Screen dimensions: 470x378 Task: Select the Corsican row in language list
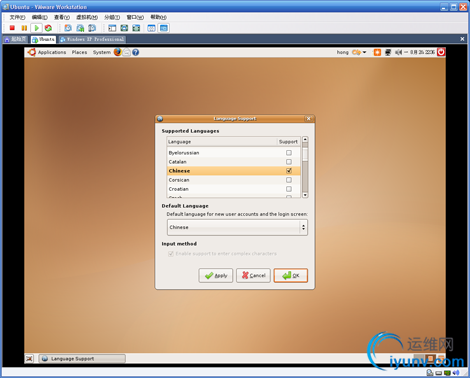233,180
